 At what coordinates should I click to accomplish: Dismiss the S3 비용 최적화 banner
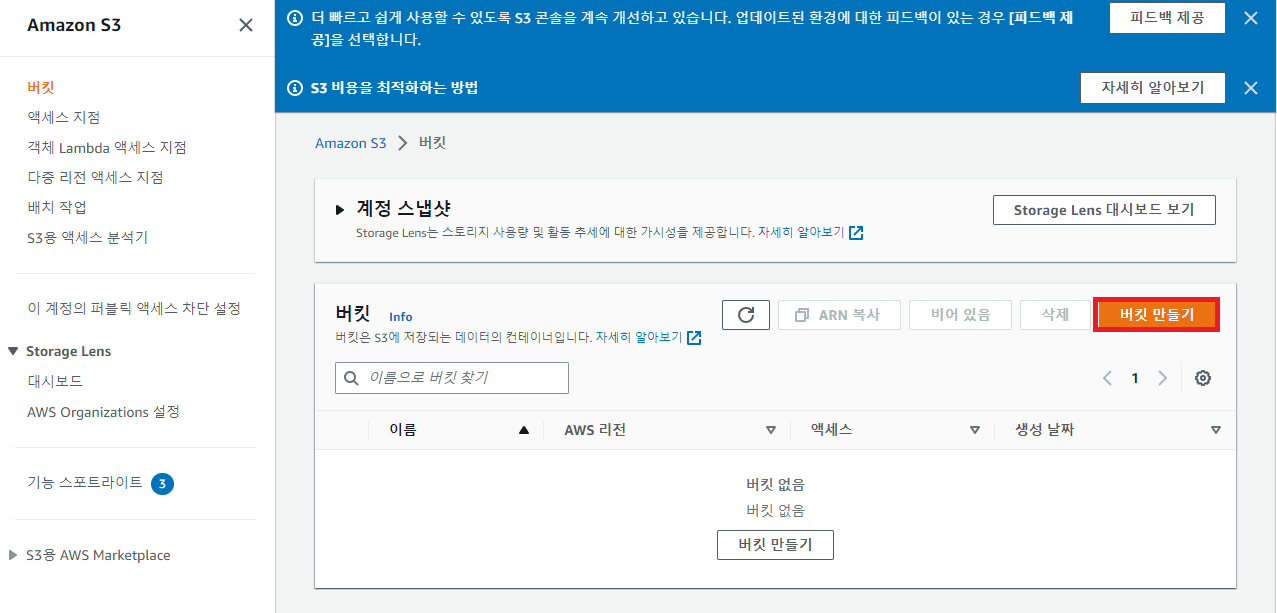(x=1250, y=88)
